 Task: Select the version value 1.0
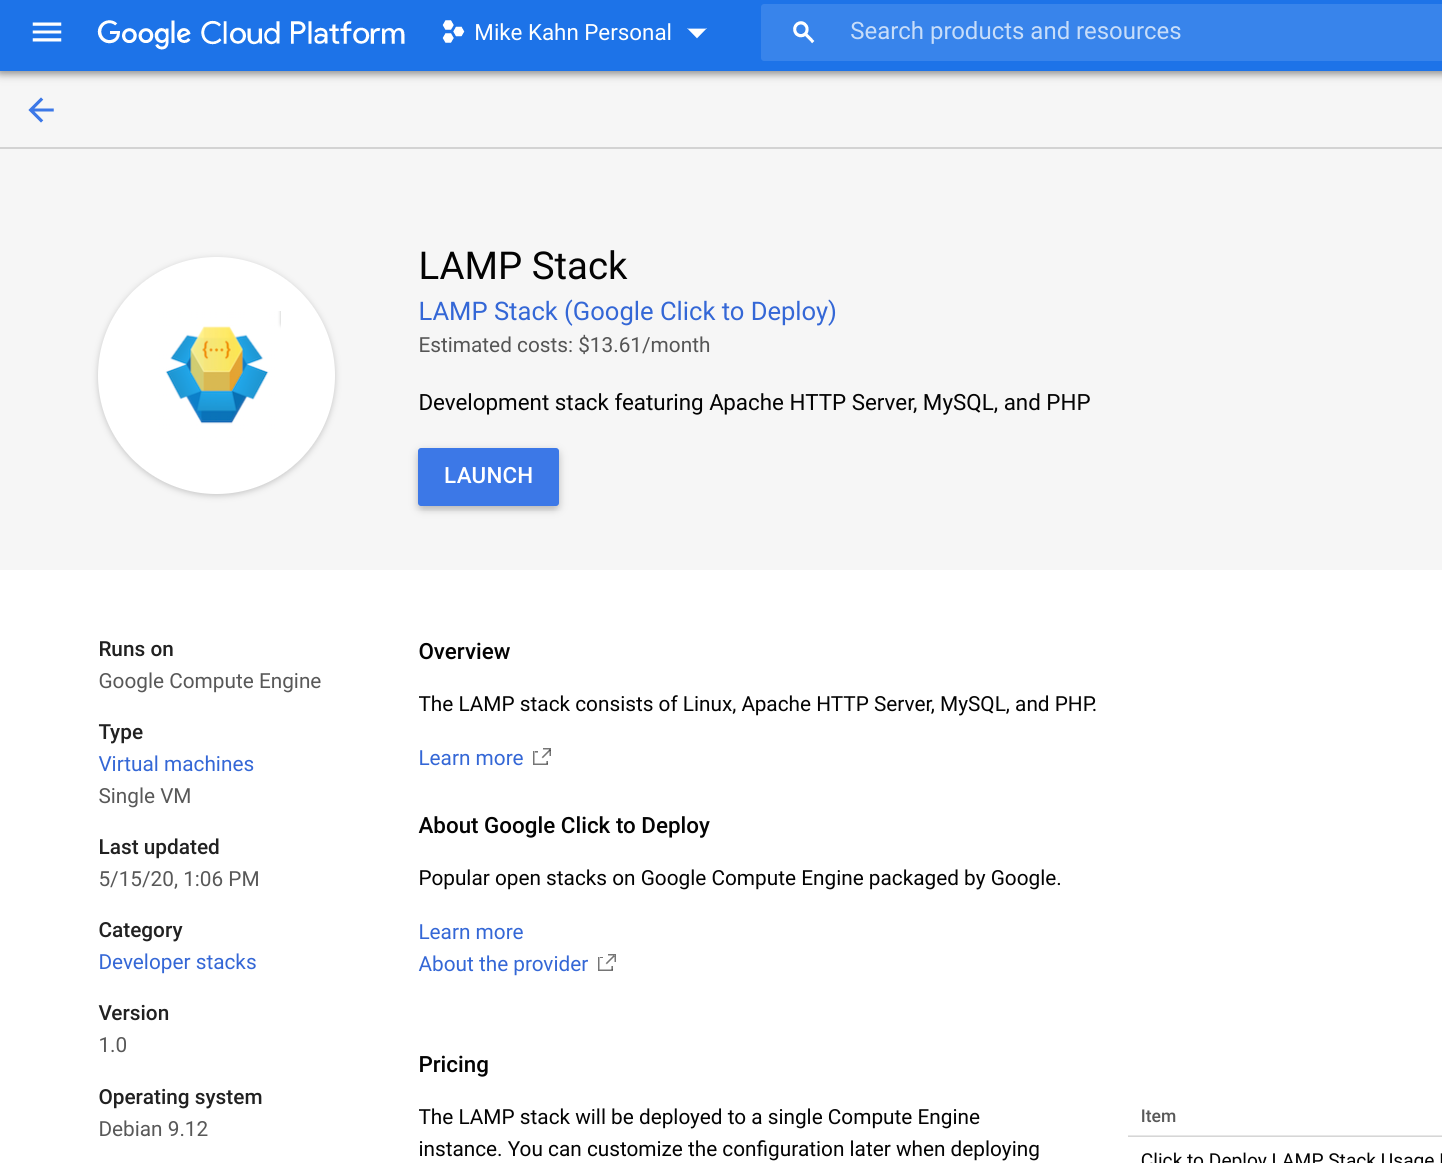[x=113, y=1045]
